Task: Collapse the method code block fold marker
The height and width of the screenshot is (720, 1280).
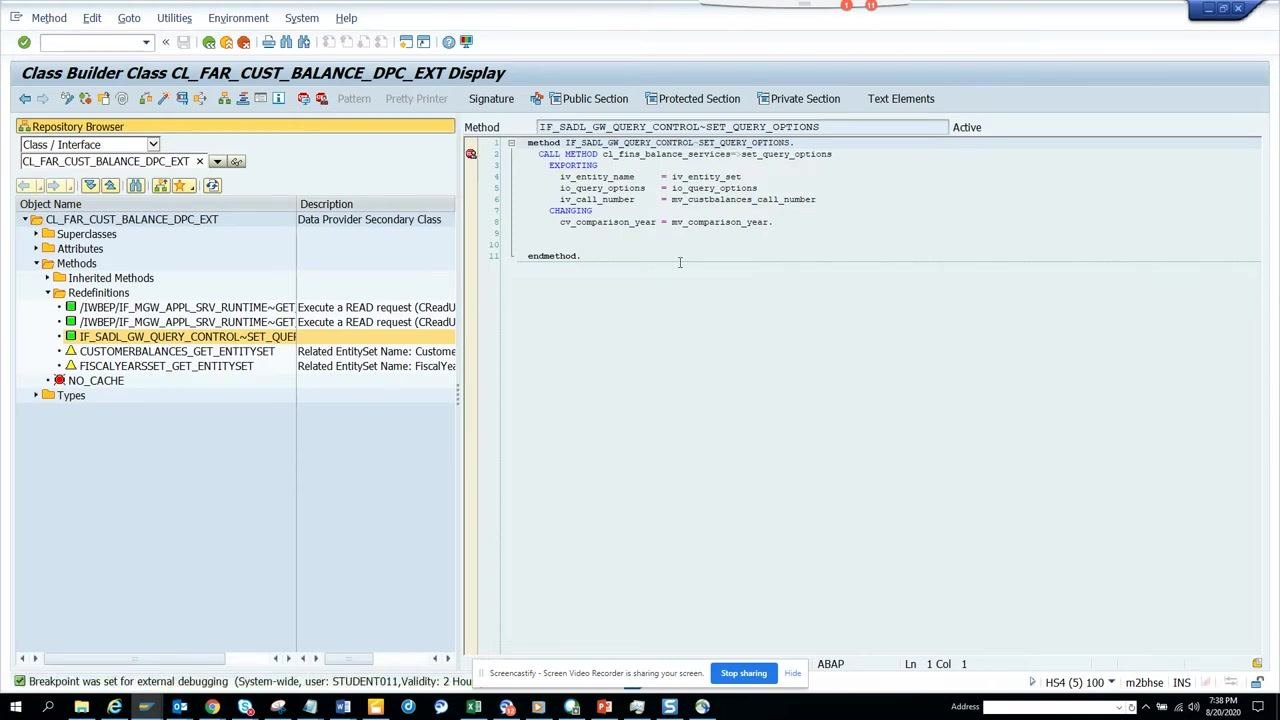Action: [511, 143]
